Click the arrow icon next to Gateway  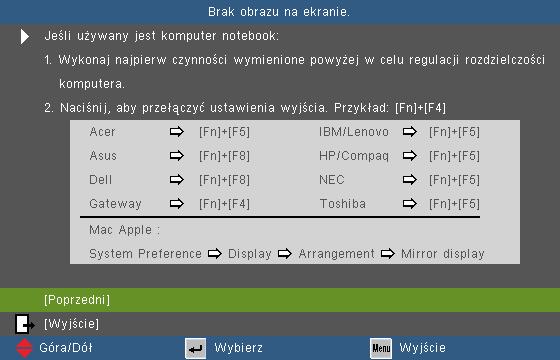176,204
